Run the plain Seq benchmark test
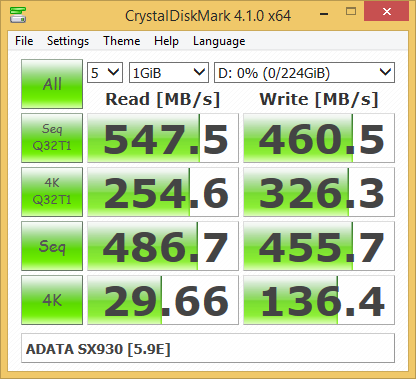This screenshot has width=416, height=379. pyautogui.click(x=52, y=246)
